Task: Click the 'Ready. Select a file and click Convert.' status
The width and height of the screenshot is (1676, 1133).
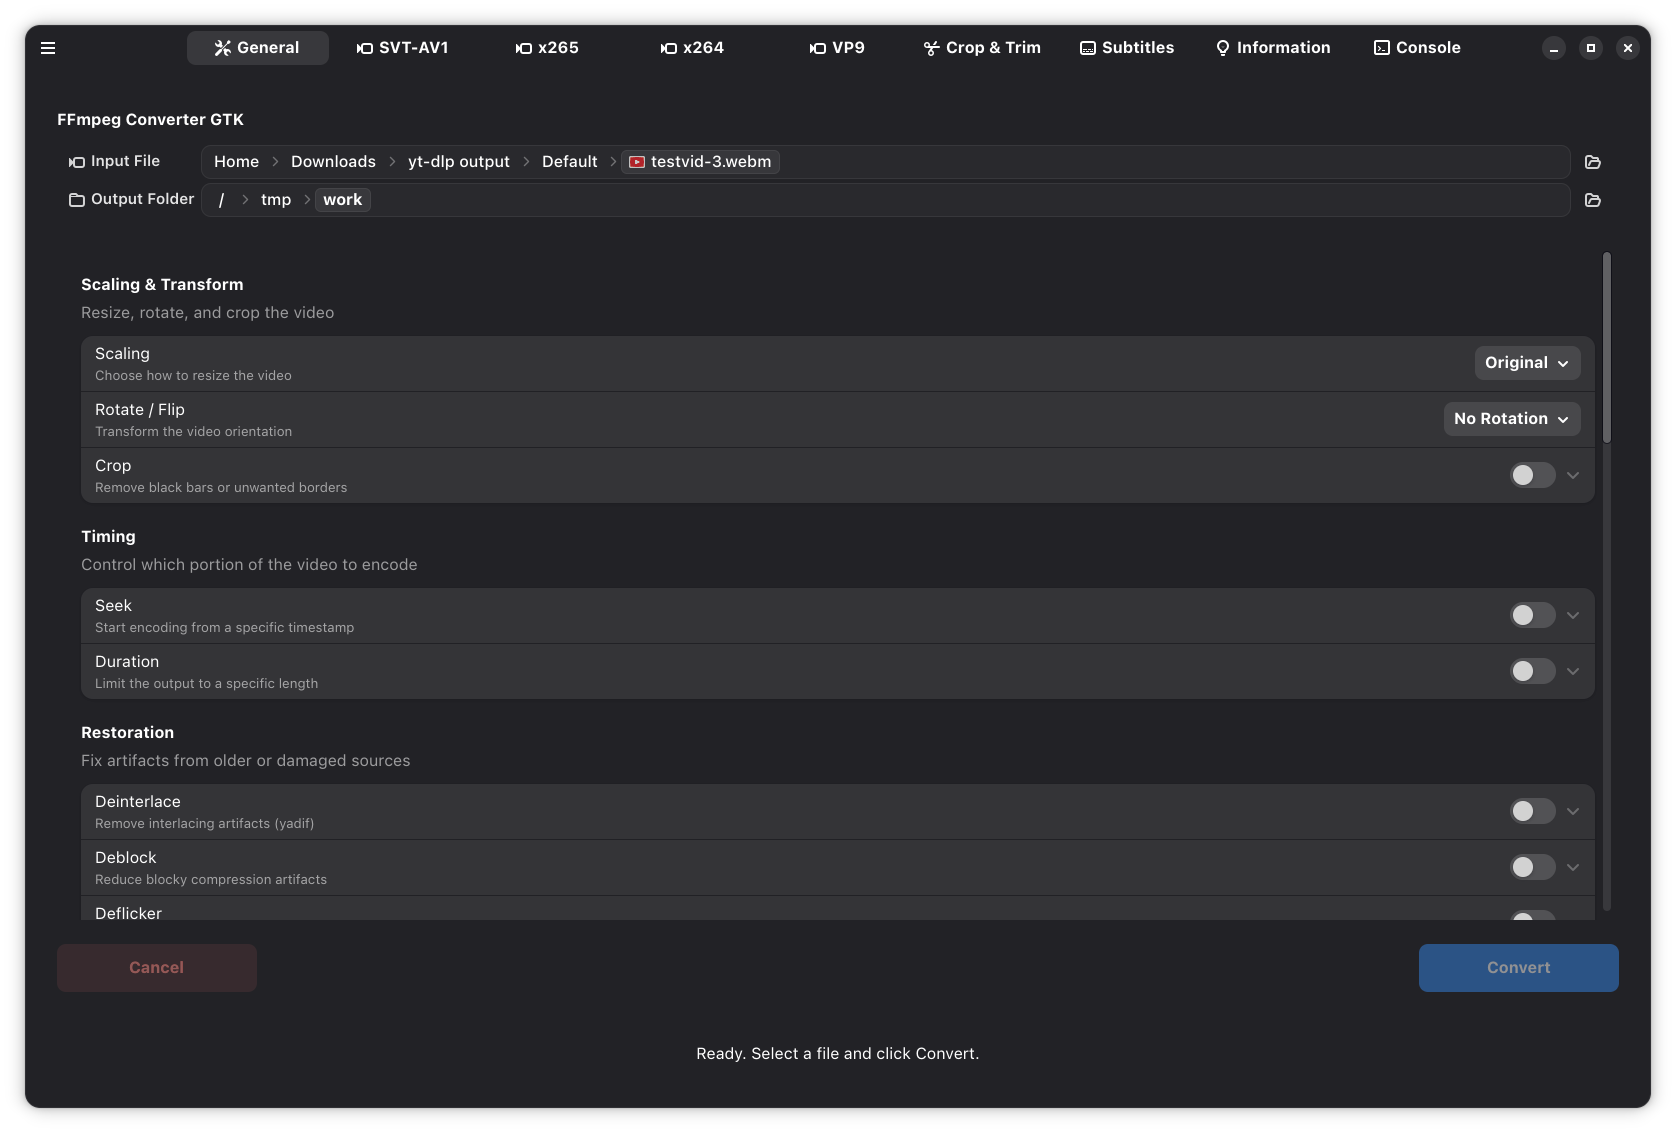Action: [x=838, y=1054]
